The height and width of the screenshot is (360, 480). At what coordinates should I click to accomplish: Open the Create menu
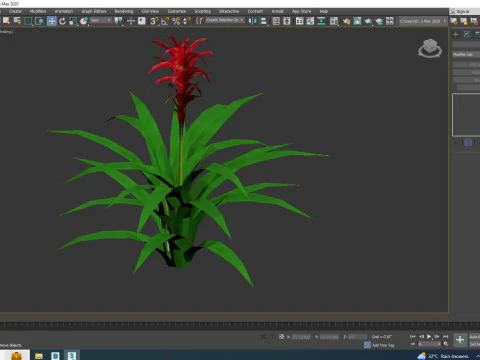(15, 11)
